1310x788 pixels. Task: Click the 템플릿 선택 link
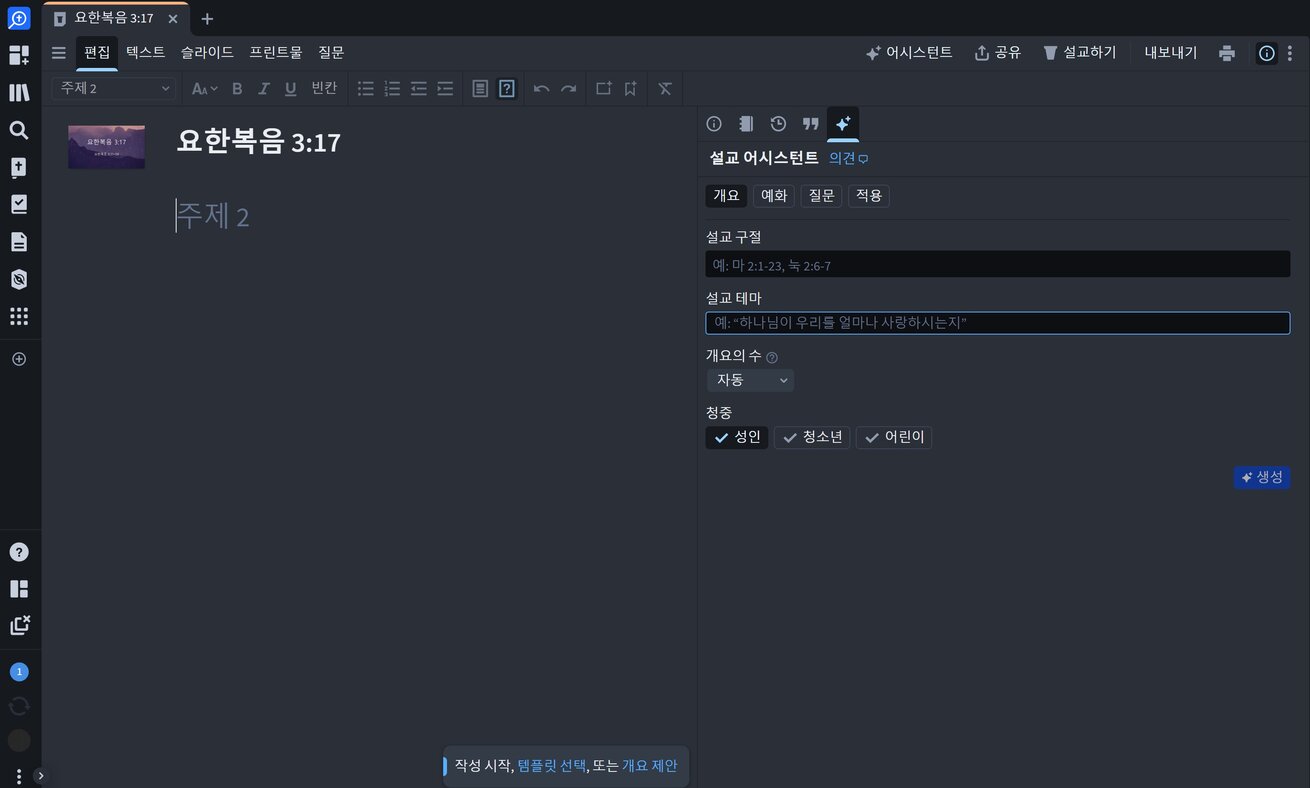pyautogui.click(x=552, y=766)
